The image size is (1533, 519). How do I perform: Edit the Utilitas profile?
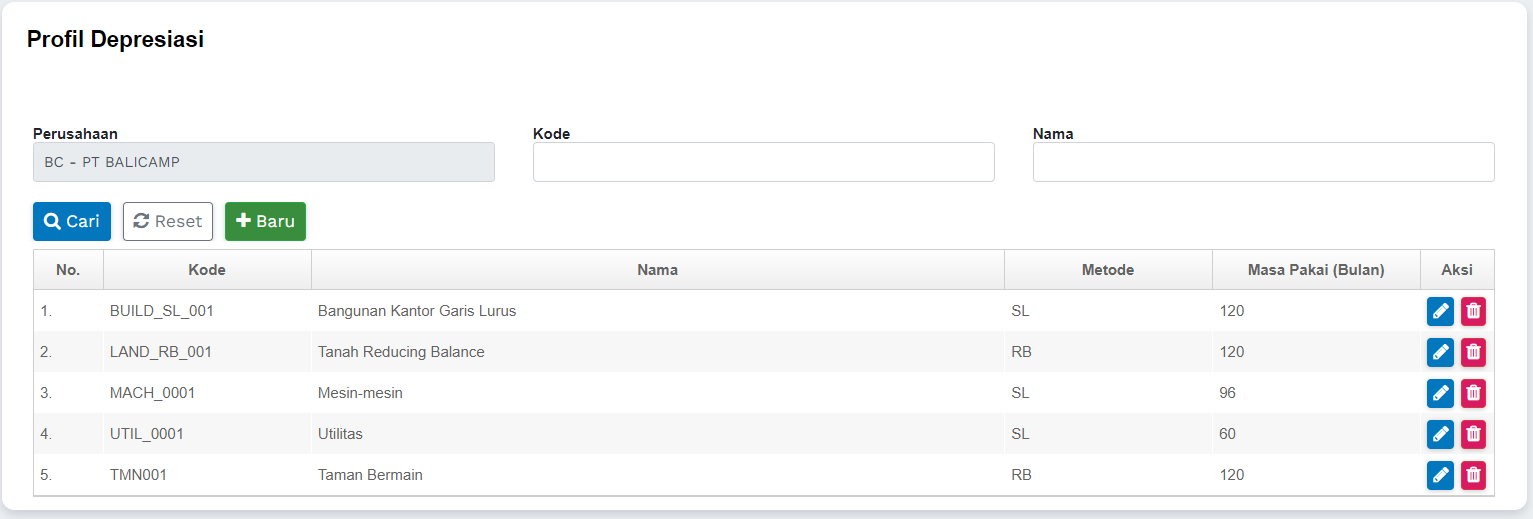coord(1440,434)
